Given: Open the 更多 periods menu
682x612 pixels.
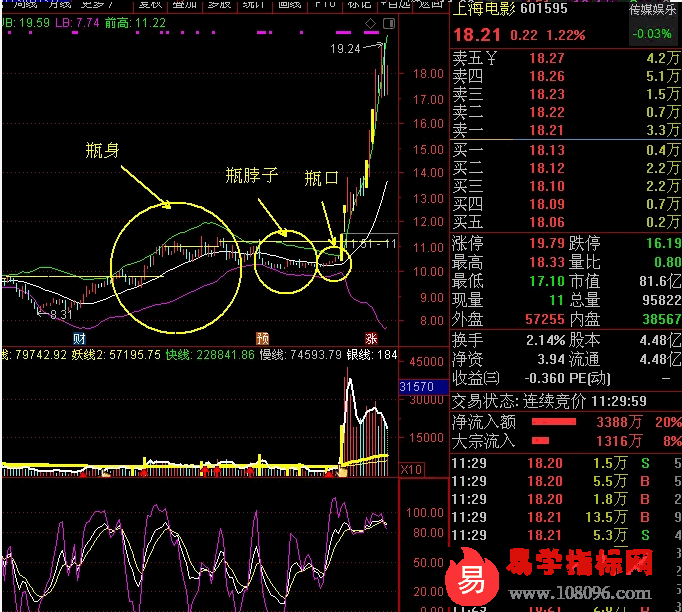Looking at the screenshot, I should 97,4.
